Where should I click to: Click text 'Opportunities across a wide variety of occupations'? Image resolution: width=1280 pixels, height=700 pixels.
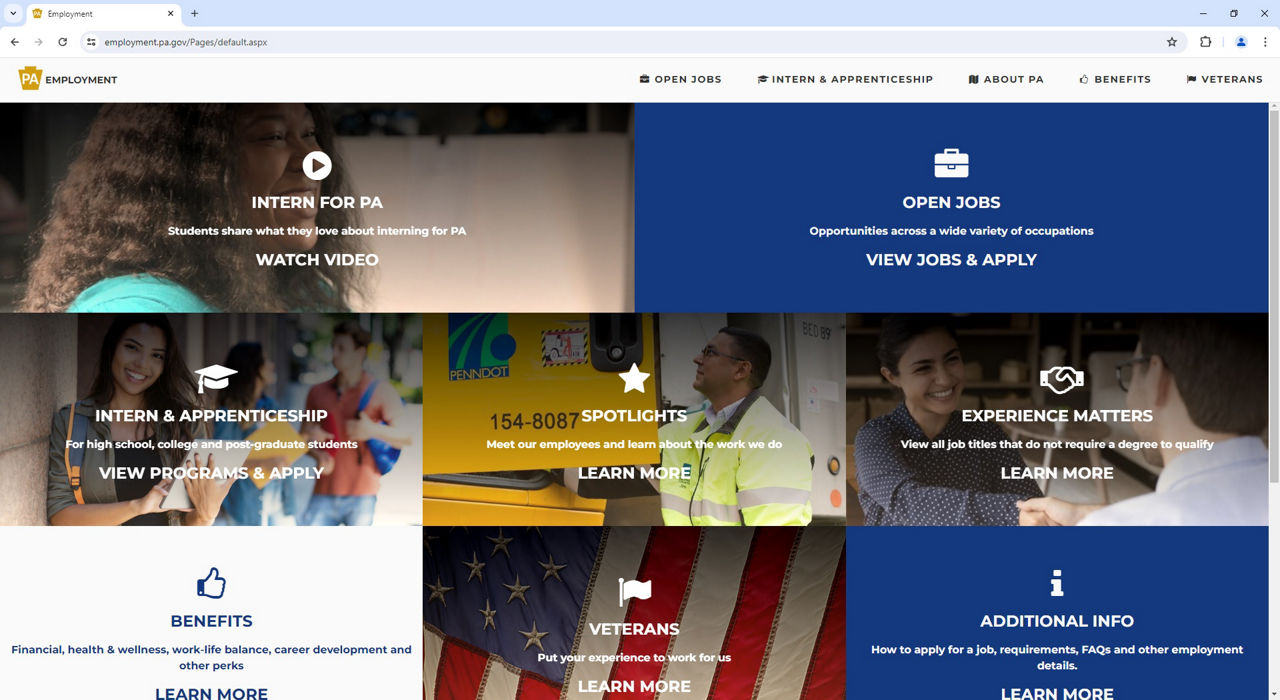point(951,231)
